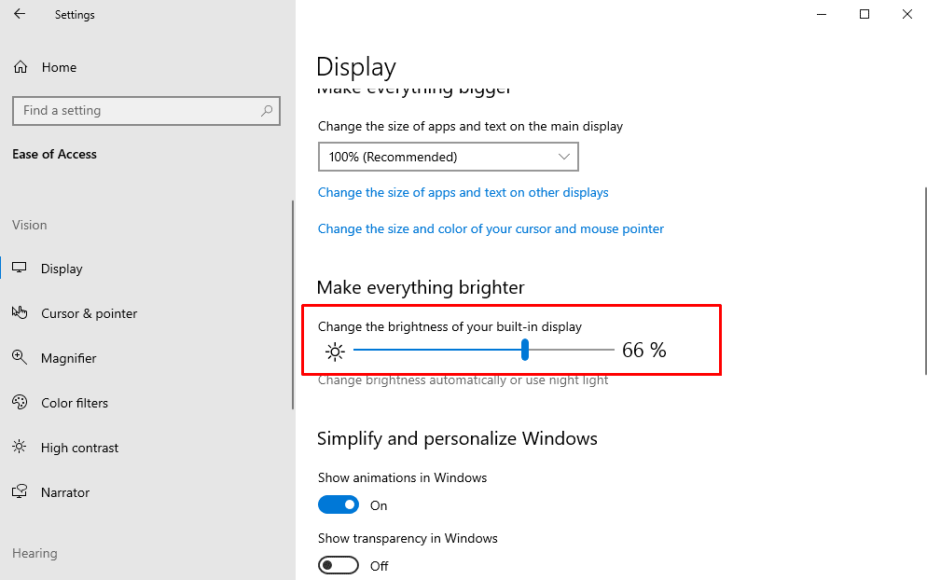Screen dimensions: 927x580
Task: Click the brightness sun icon
Action: (335, 350)
